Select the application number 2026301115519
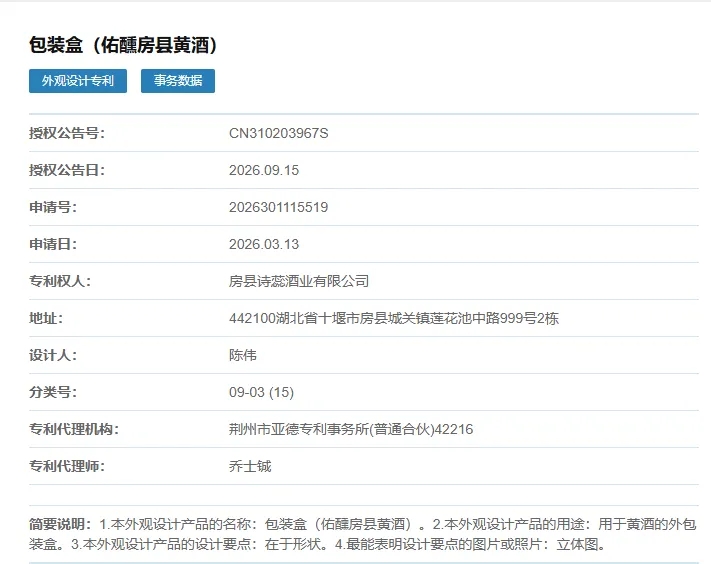711x564 pixels. coord(278,207)
